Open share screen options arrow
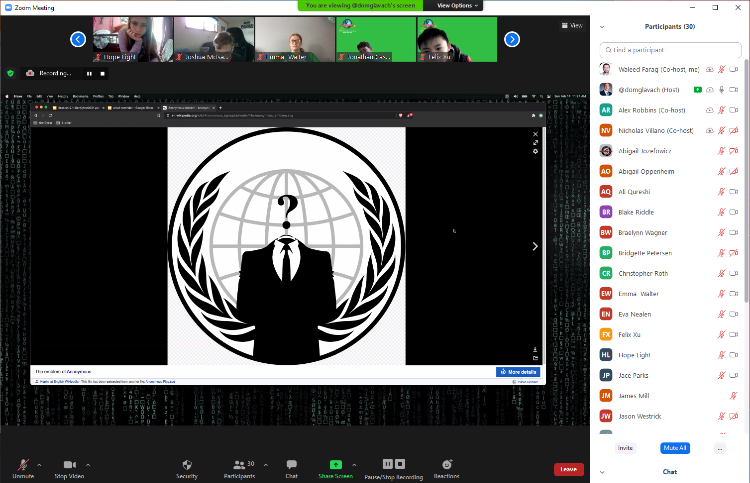This screenshot has width=750, height=483. (x=354, y=465)
